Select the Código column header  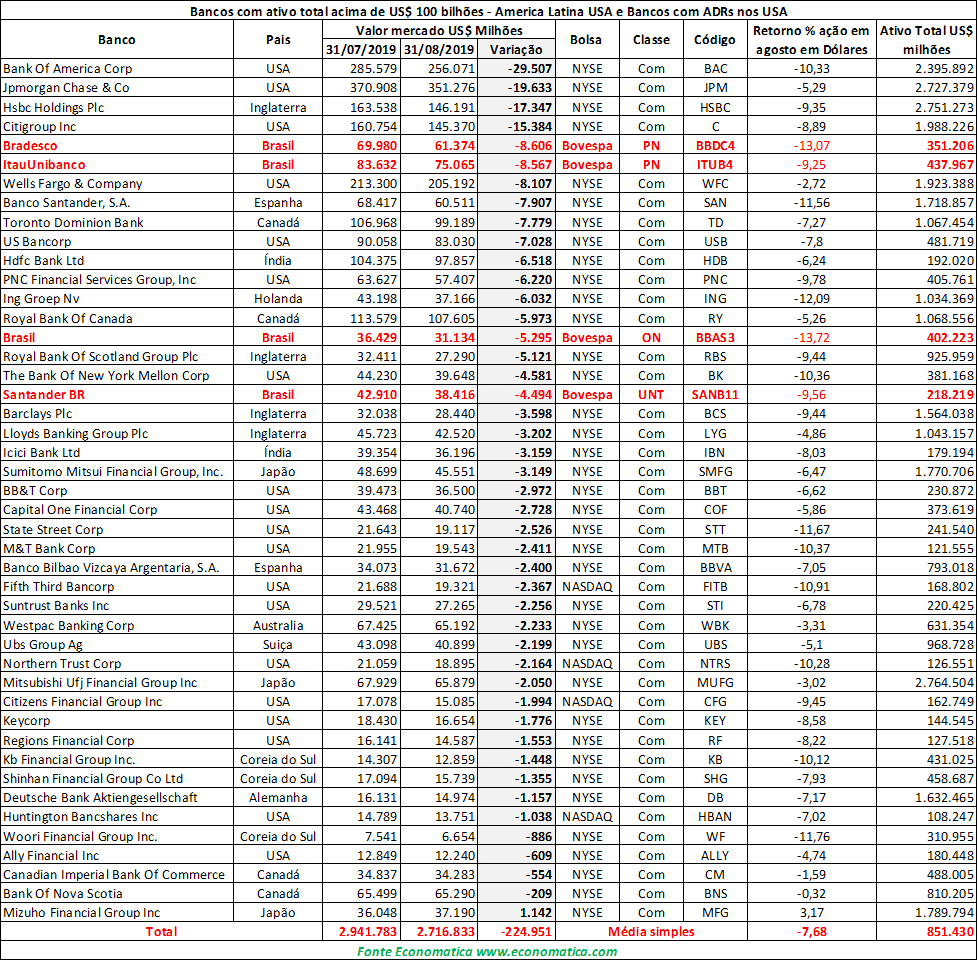(715, 40)
